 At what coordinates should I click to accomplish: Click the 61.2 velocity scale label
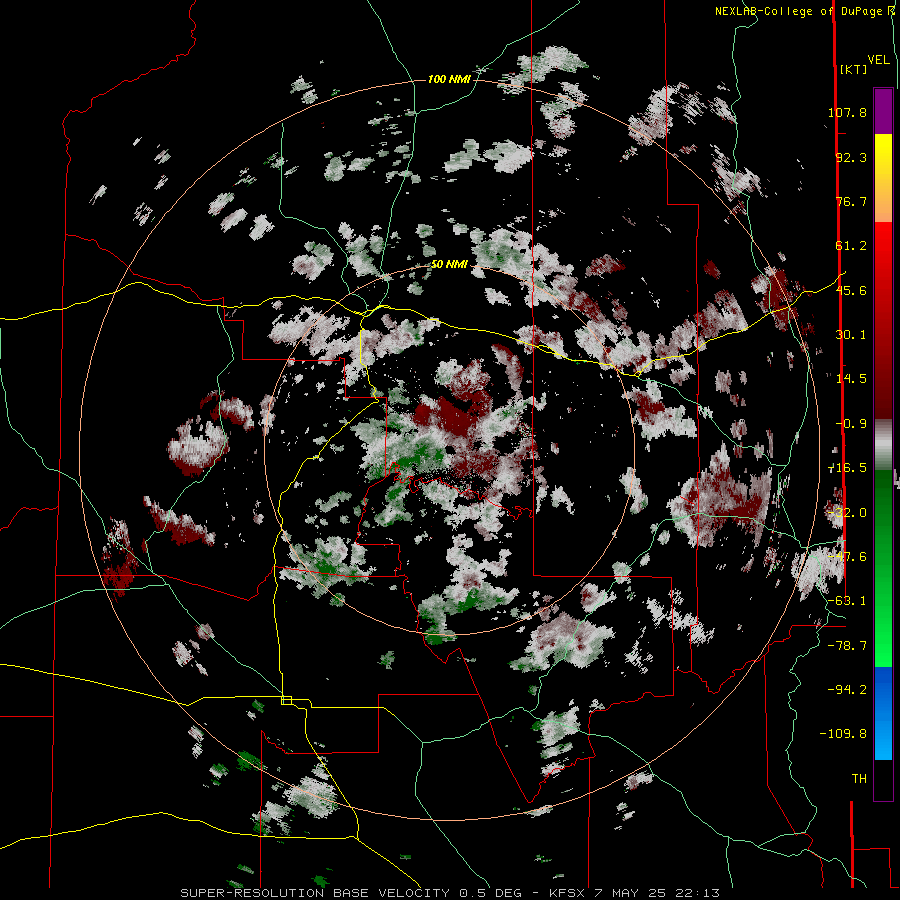tap(851, 246)
